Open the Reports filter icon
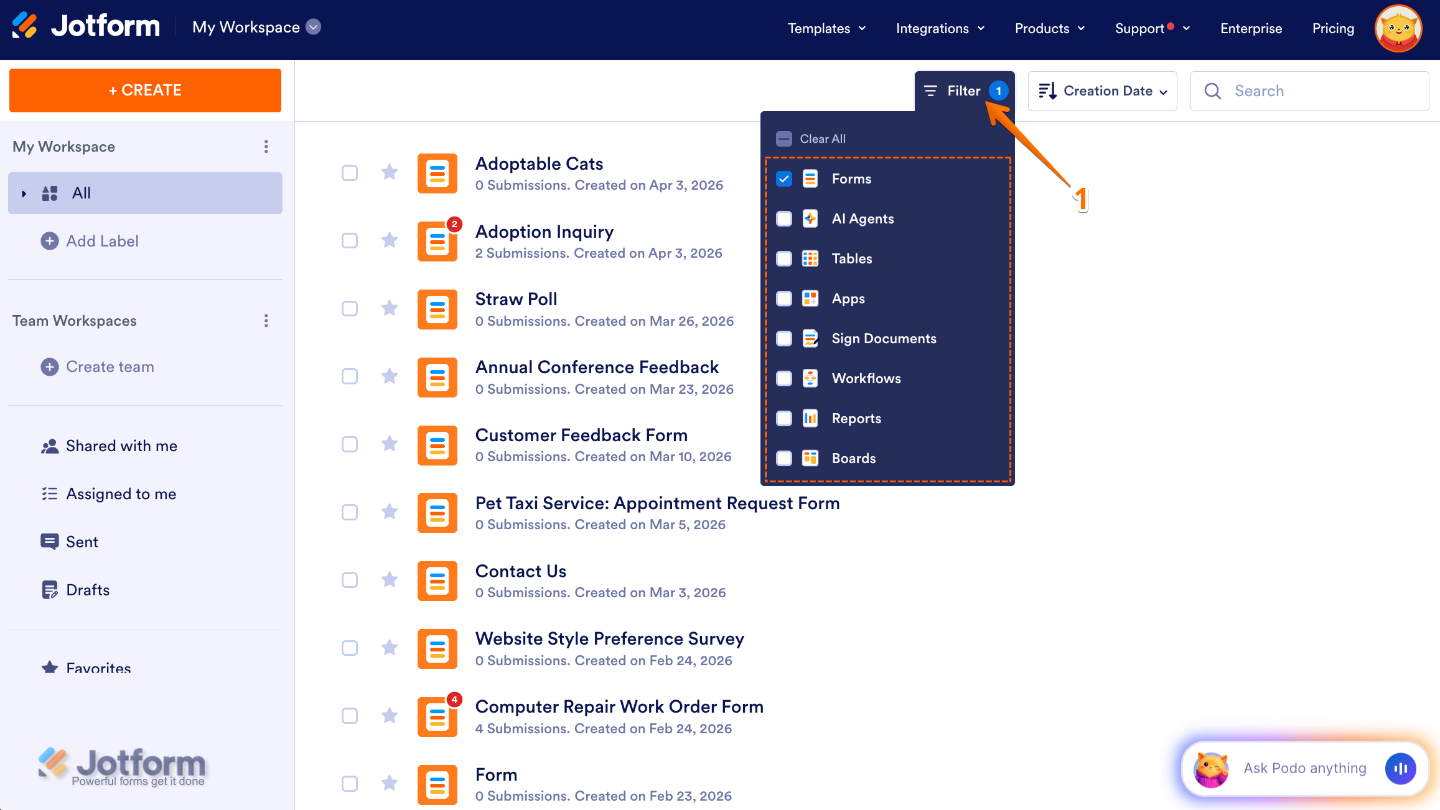Viewport: 1440px width, 810px height. [809, 418]
